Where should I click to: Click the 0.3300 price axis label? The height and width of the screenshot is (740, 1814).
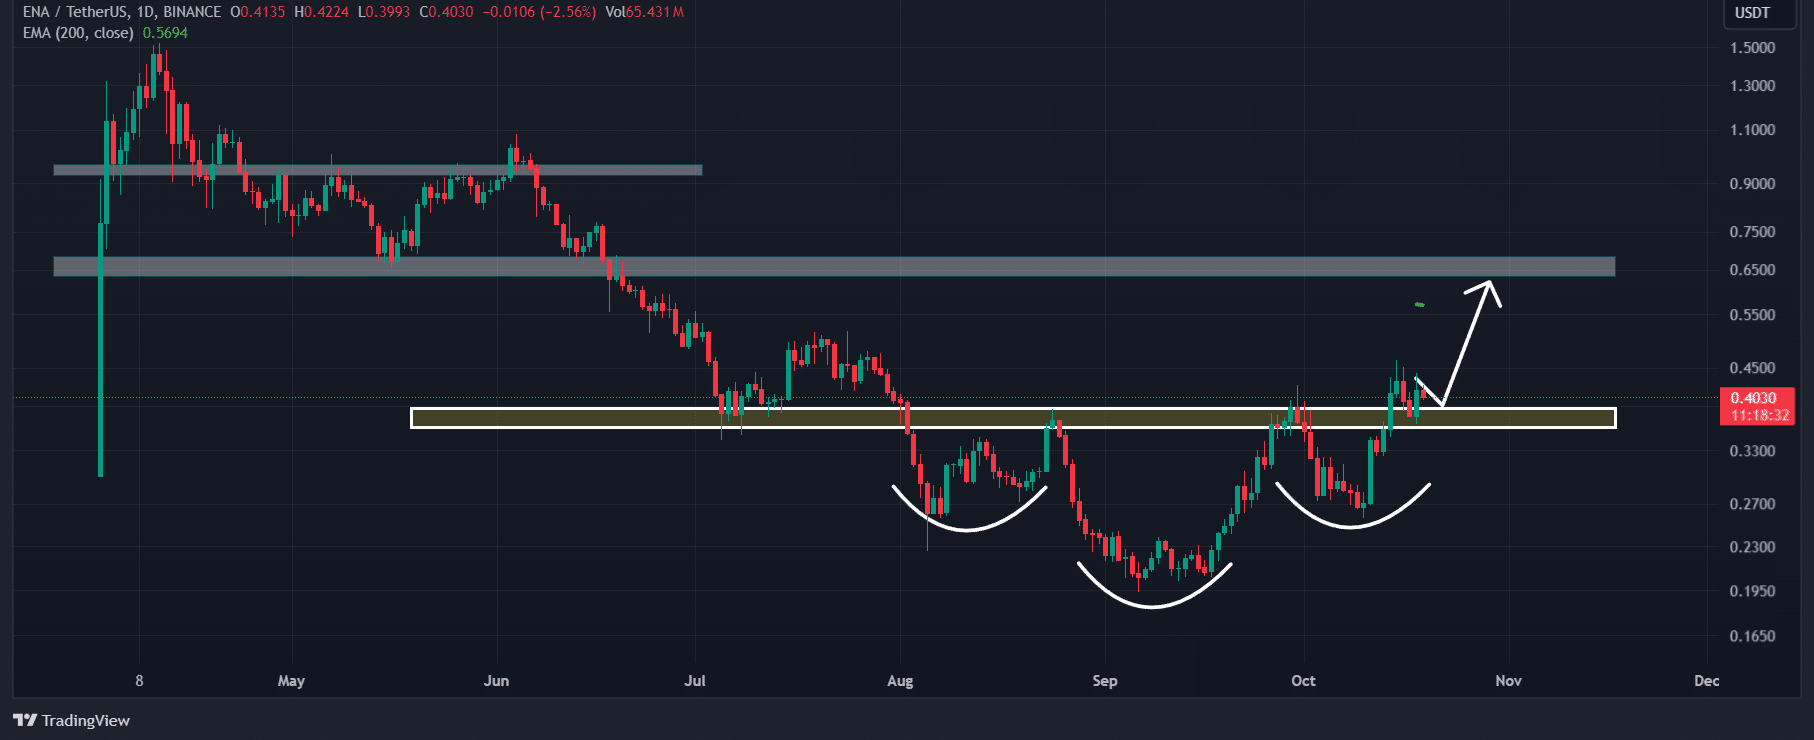pyautogui.click(x=1752, y=451)
